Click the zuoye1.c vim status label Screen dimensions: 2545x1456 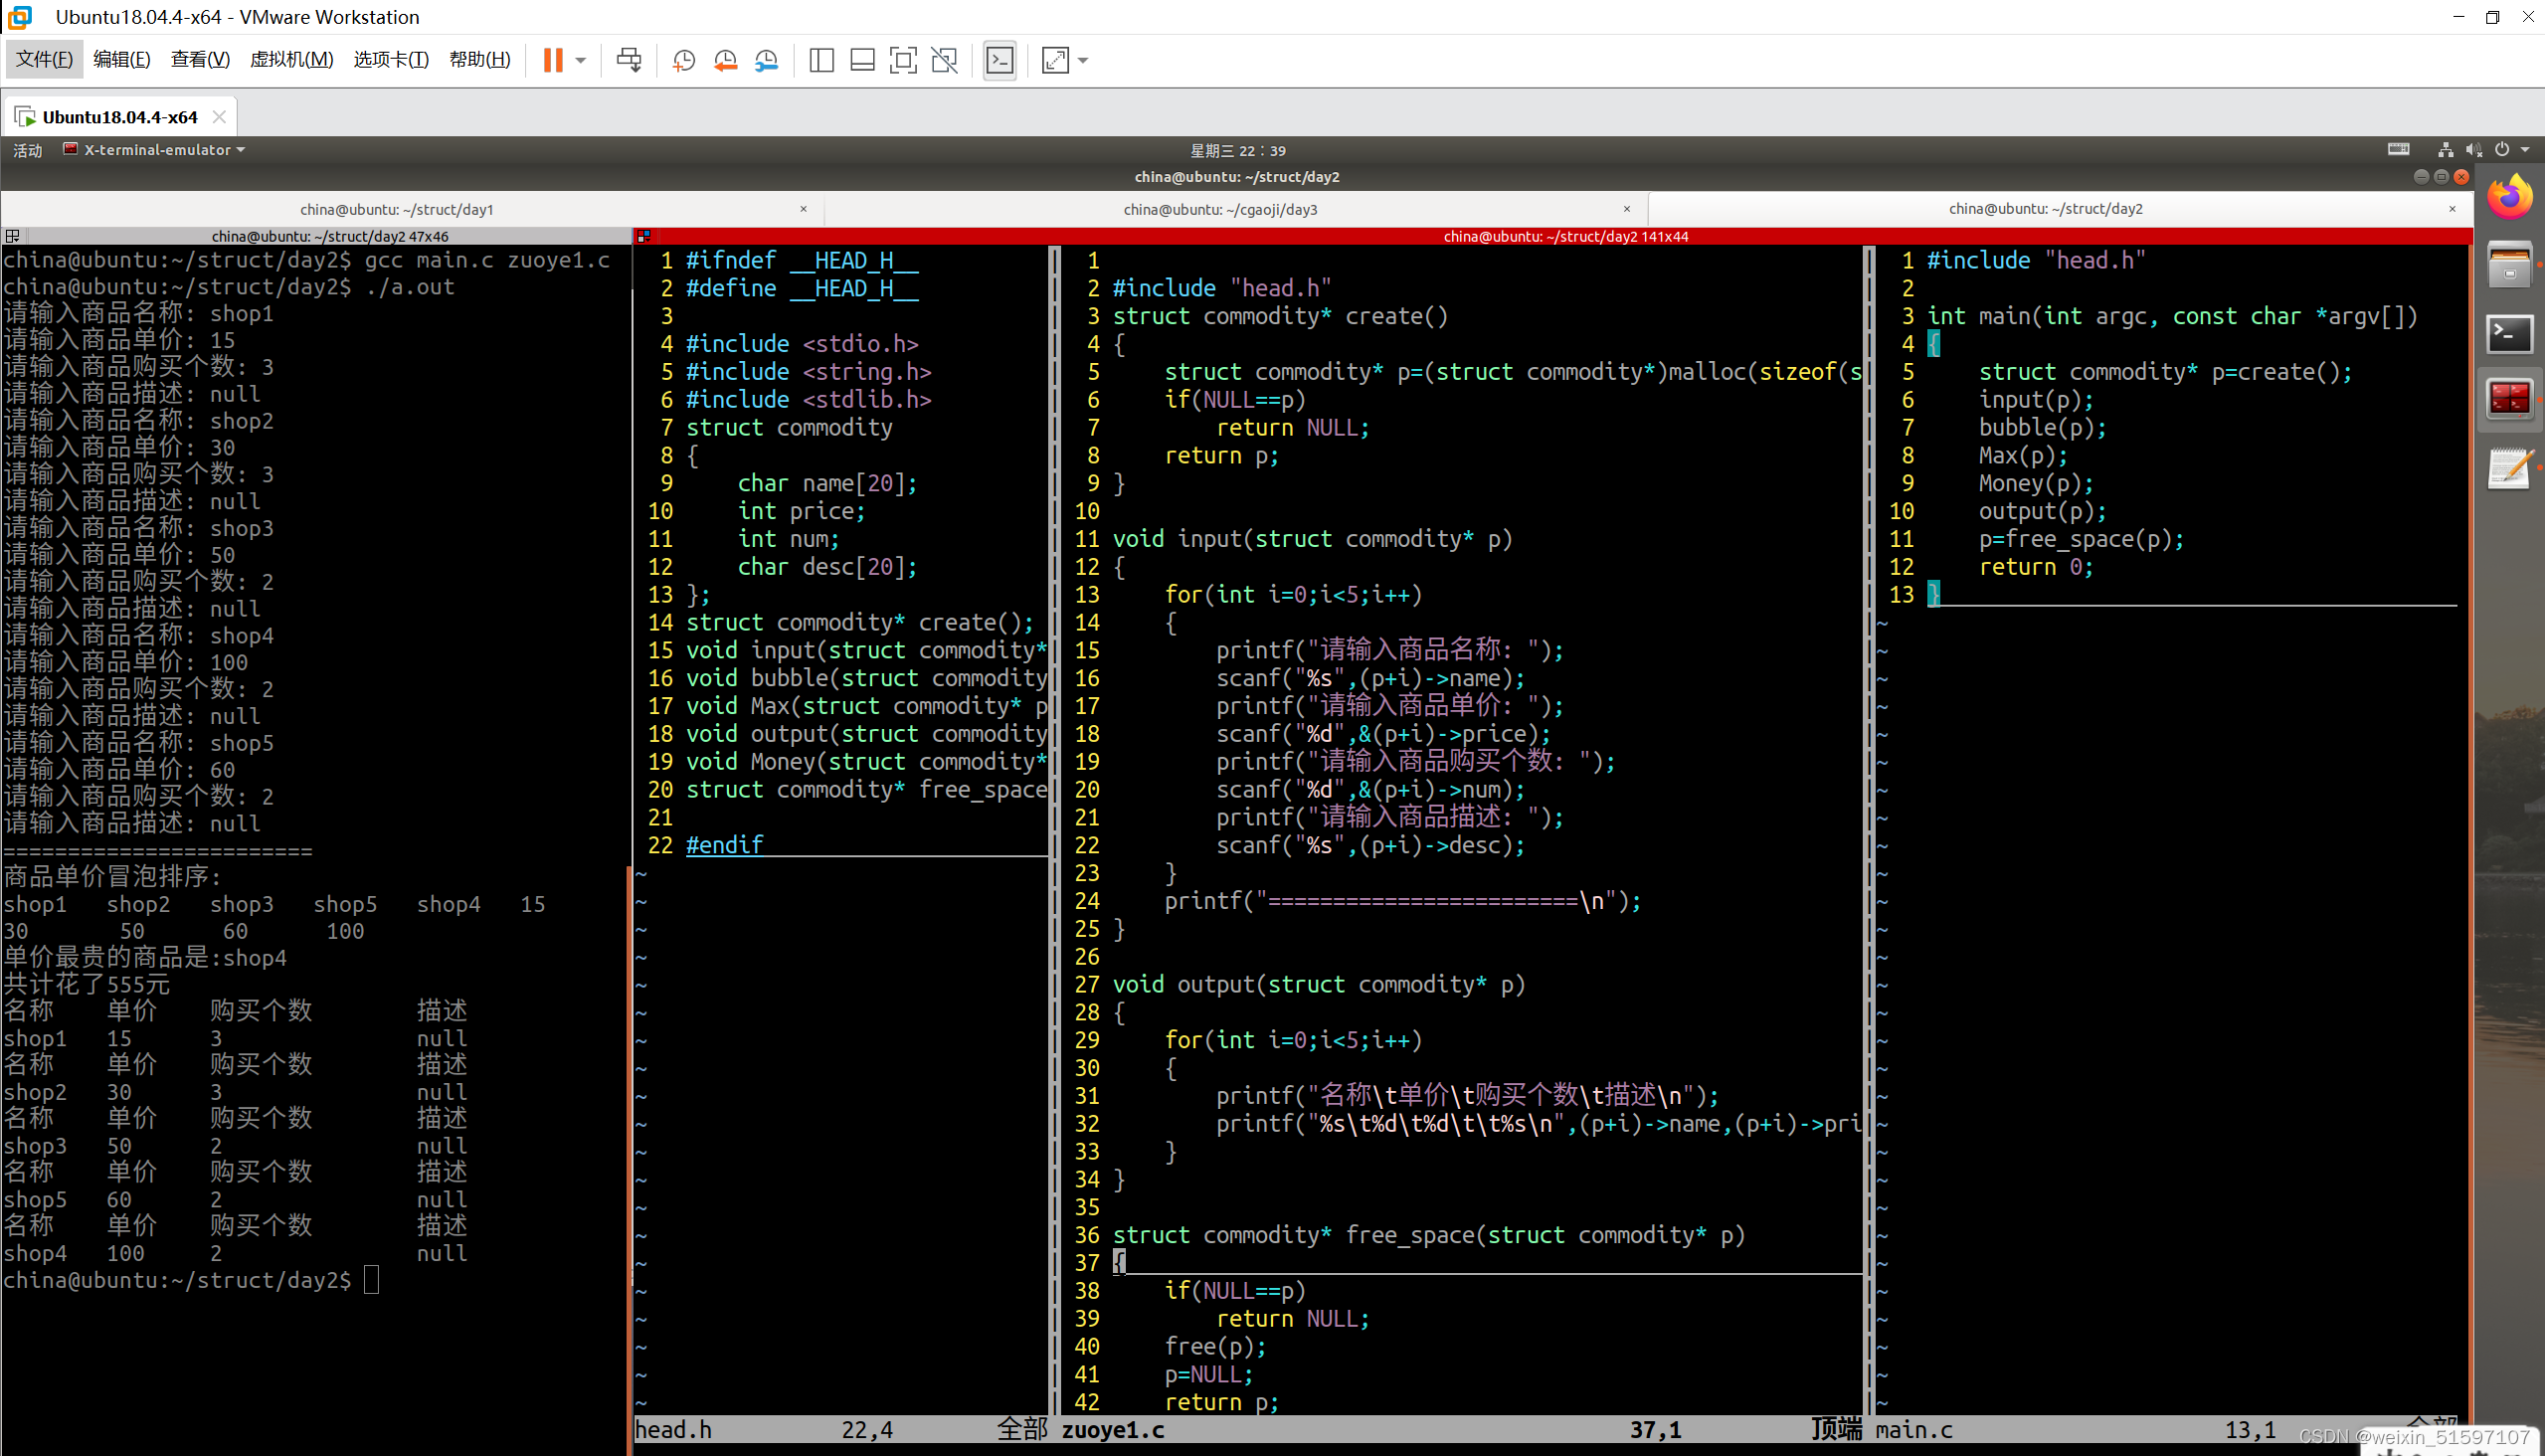coord(1112,1430)
